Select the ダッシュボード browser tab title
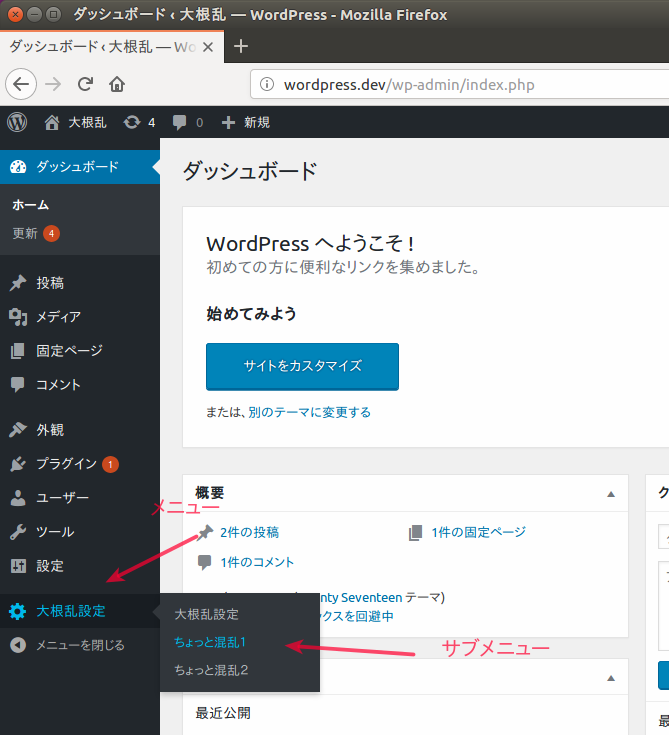Screen dimensions: 669x735 [x=103, y=47]
